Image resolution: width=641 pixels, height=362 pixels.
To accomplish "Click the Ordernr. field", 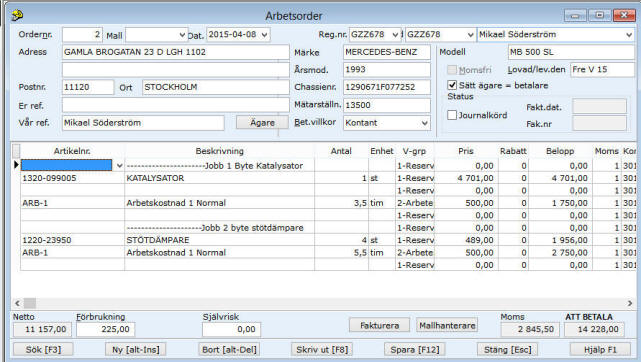I will pos(82,35).
